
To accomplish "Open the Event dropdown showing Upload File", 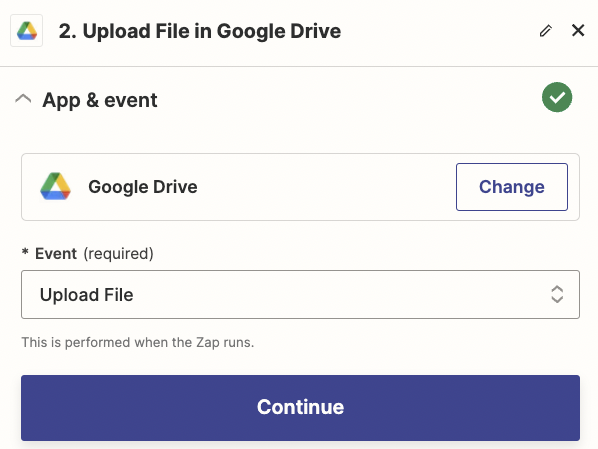I will coord(300,295).
